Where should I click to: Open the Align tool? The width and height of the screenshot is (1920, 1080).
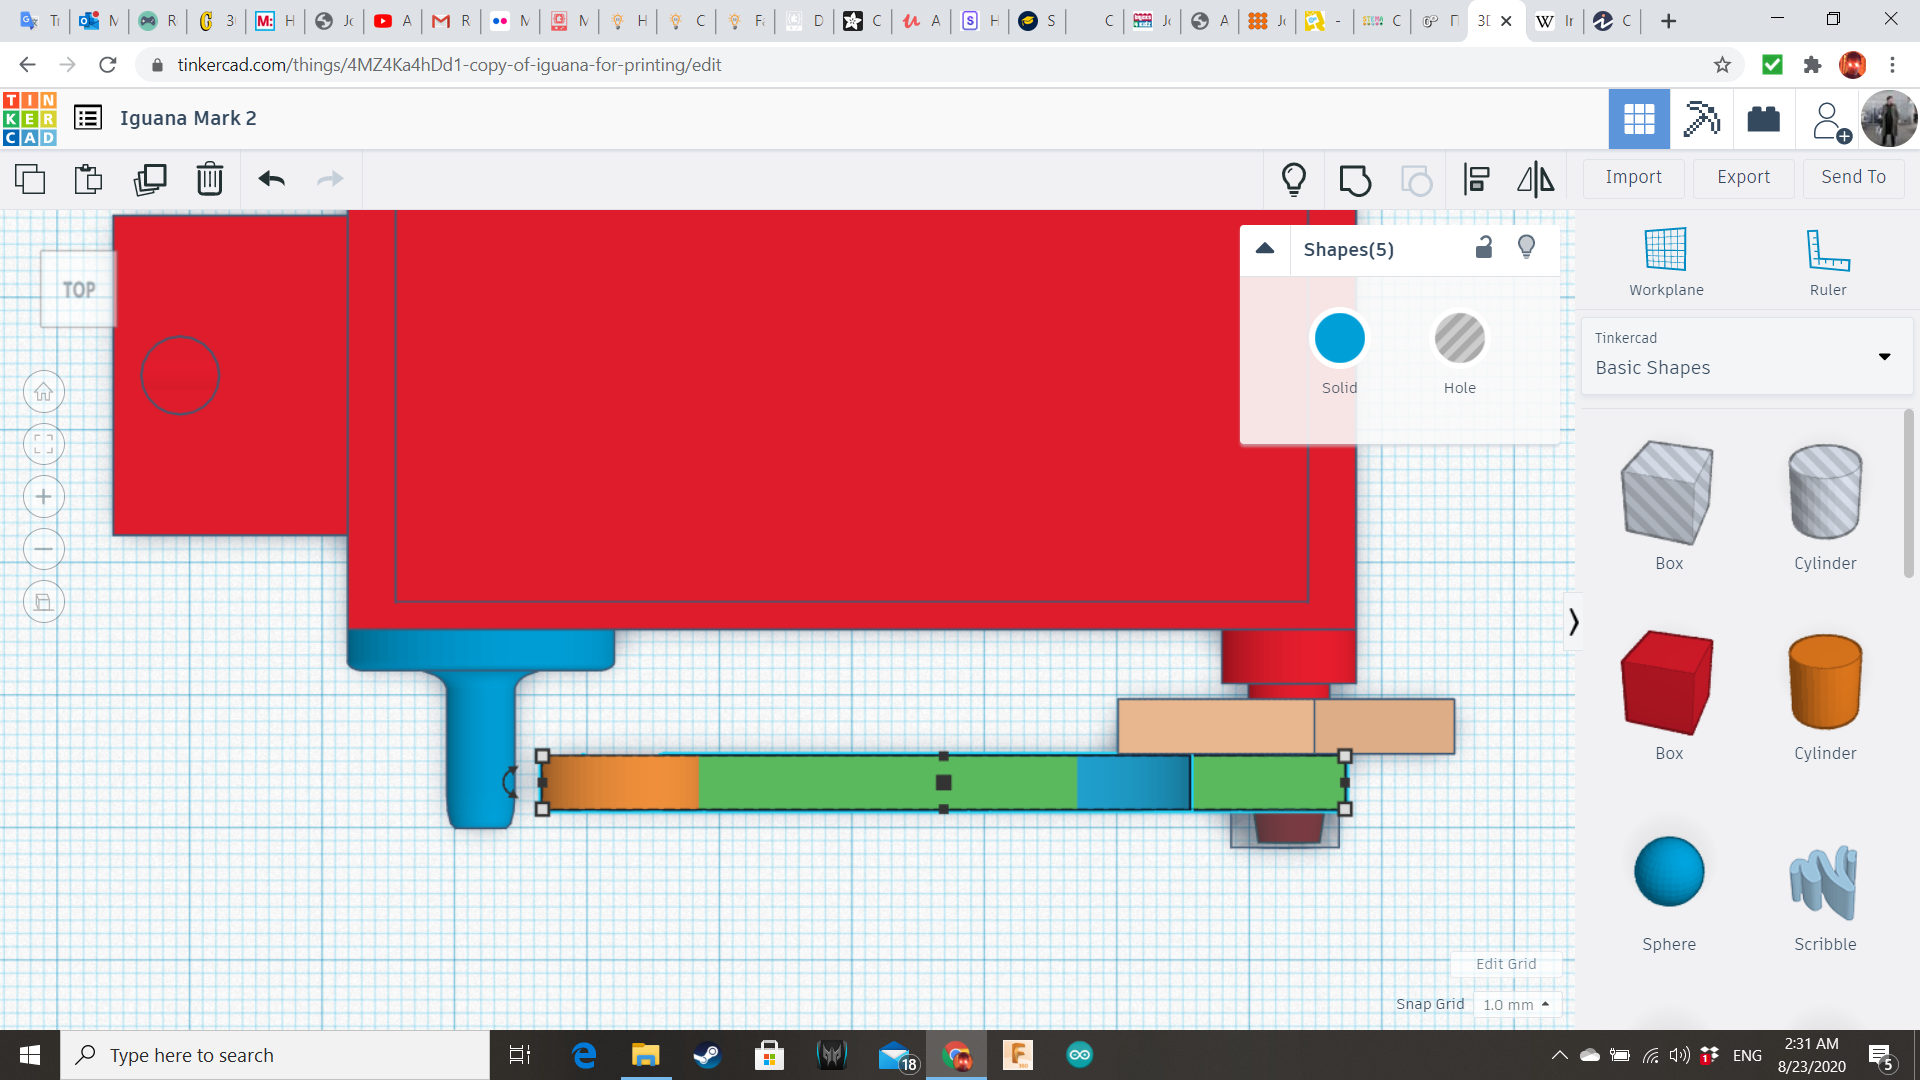pyautogui.click(x=1476, y=179)
